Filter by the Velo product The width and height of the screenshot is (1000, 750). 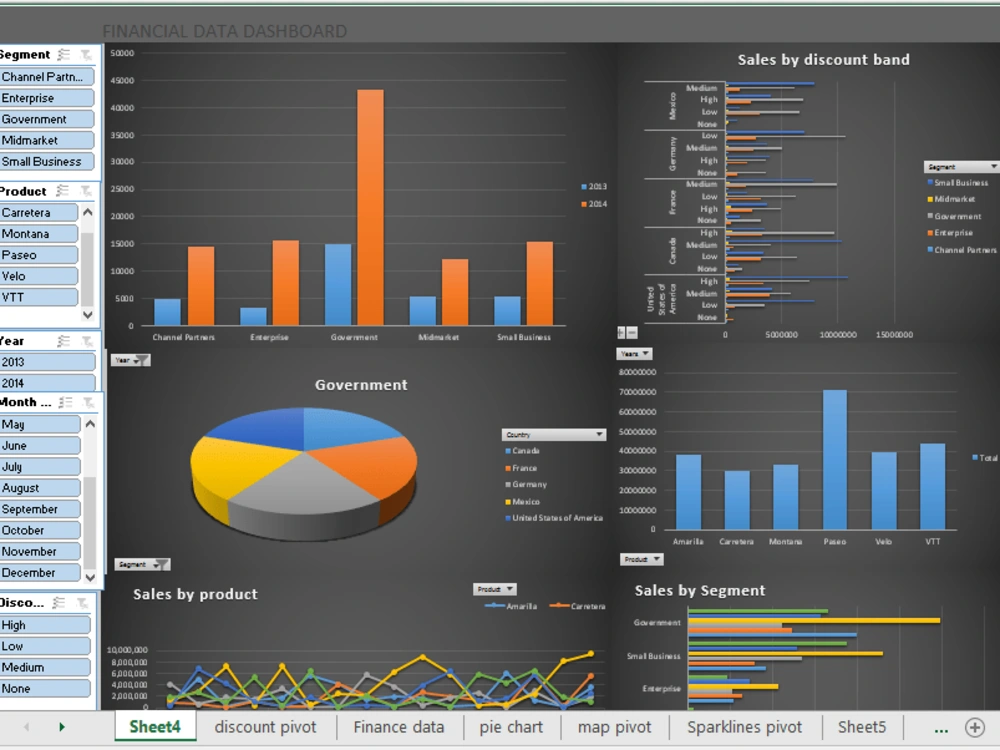point(39,276)
